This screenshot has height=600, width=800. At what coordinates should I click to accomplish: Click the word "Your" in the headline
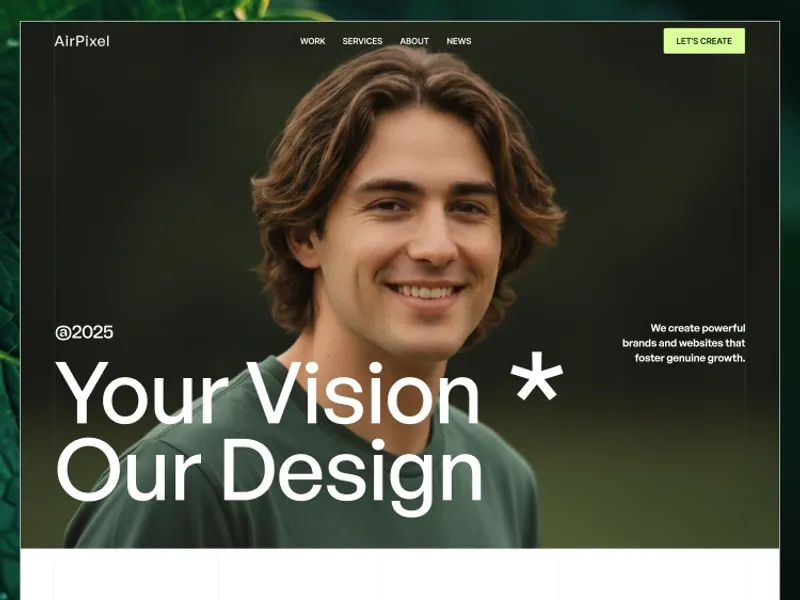click(141, 393)
